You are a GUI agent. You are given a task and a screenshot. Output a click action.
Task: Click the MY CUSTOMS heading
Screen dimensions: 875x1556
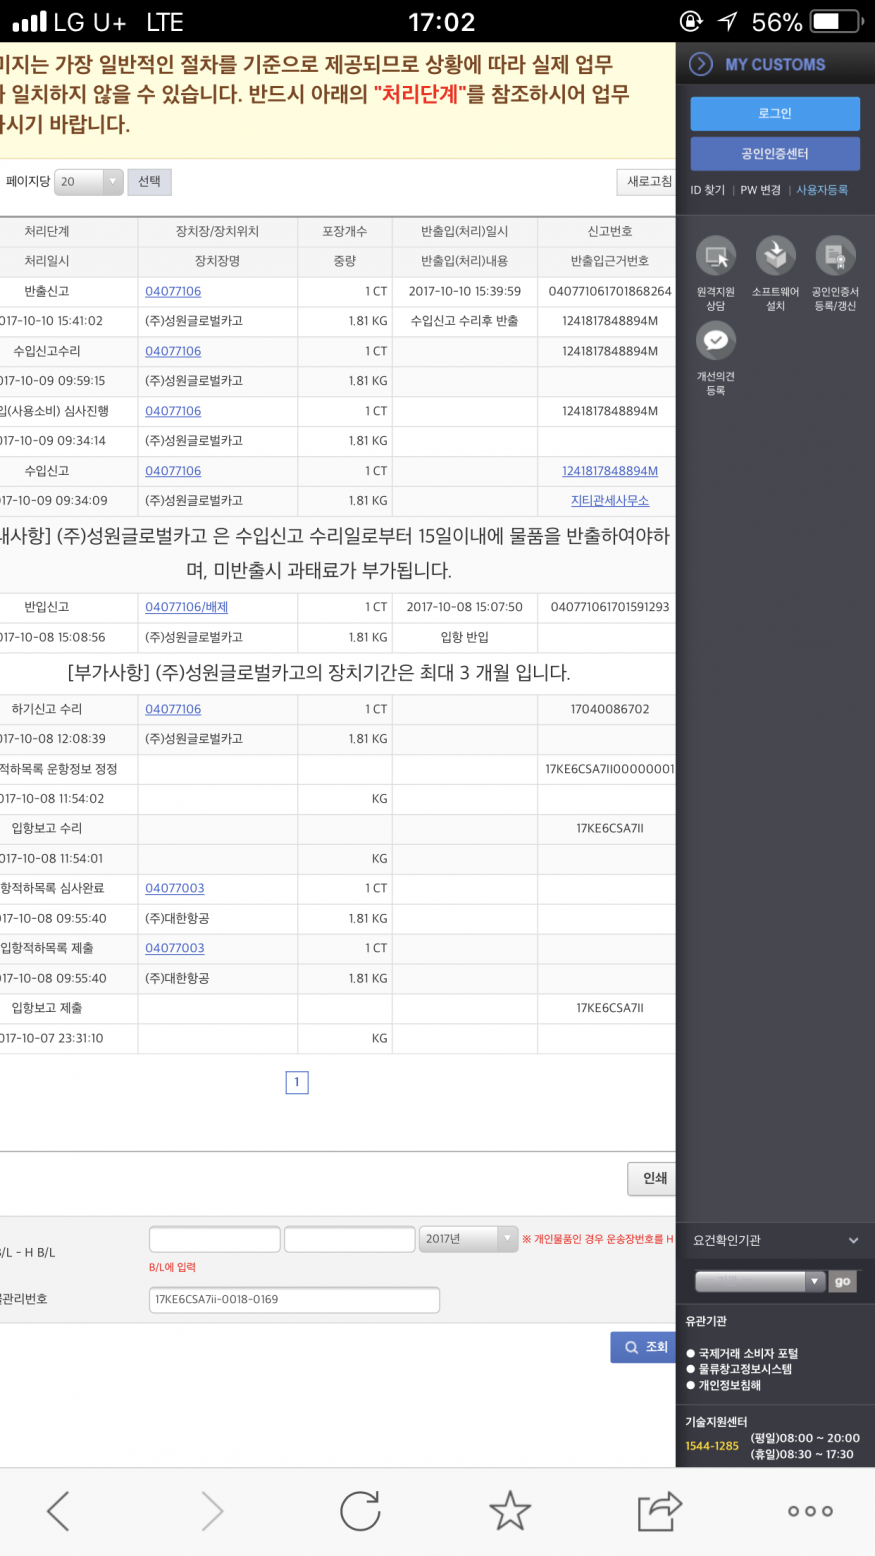coord(775,64)
